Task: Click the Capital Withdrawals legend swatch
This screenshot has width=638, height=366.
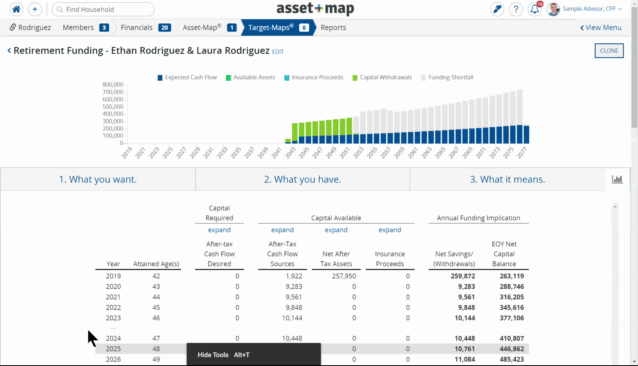Action: click(x=355, y=78)
